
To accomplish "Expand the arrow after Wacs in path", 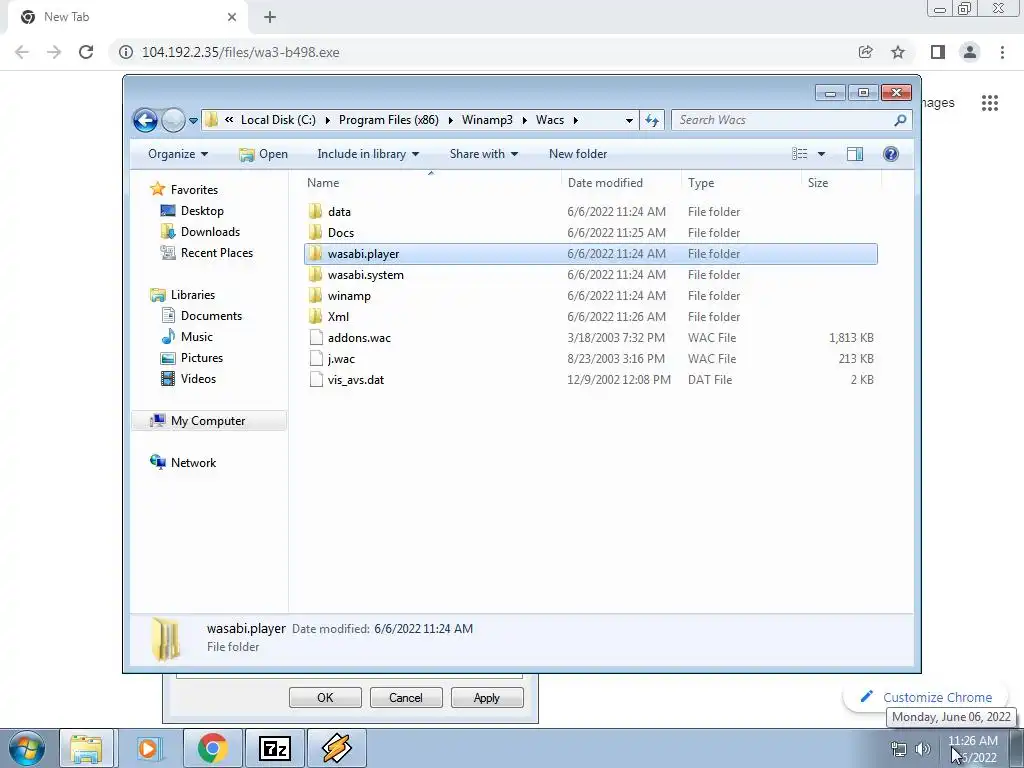I will pyautogui.click(x=575, y=120).
